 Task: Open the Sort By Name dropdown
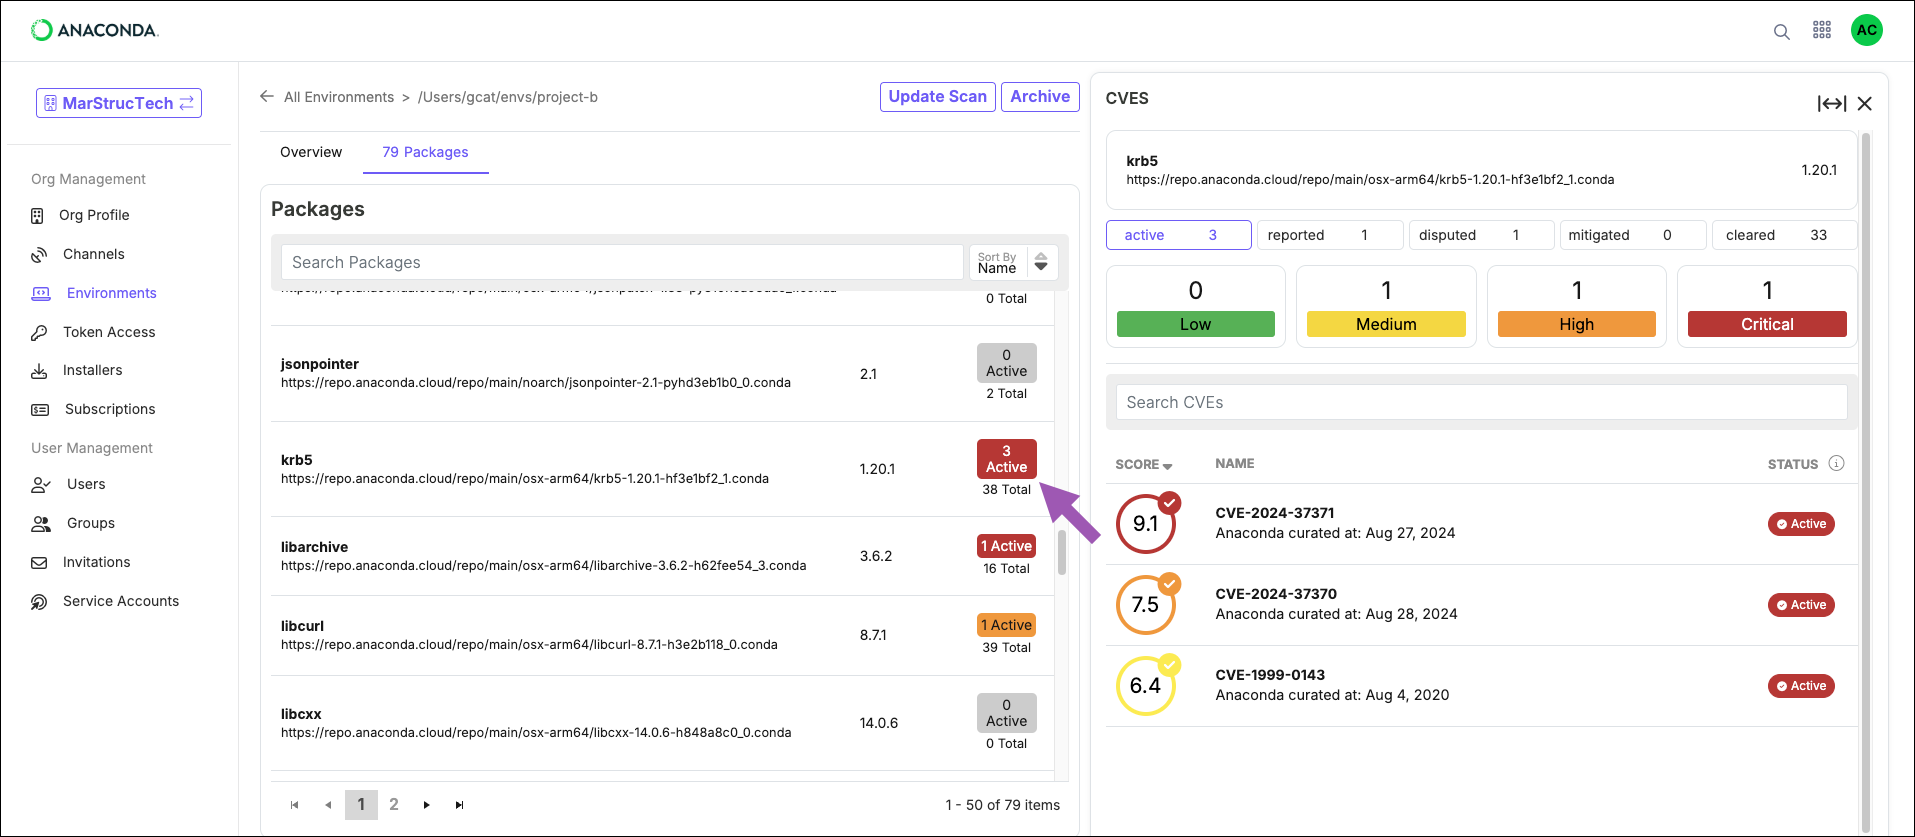pyautogui.click(x=1013, y=262)
